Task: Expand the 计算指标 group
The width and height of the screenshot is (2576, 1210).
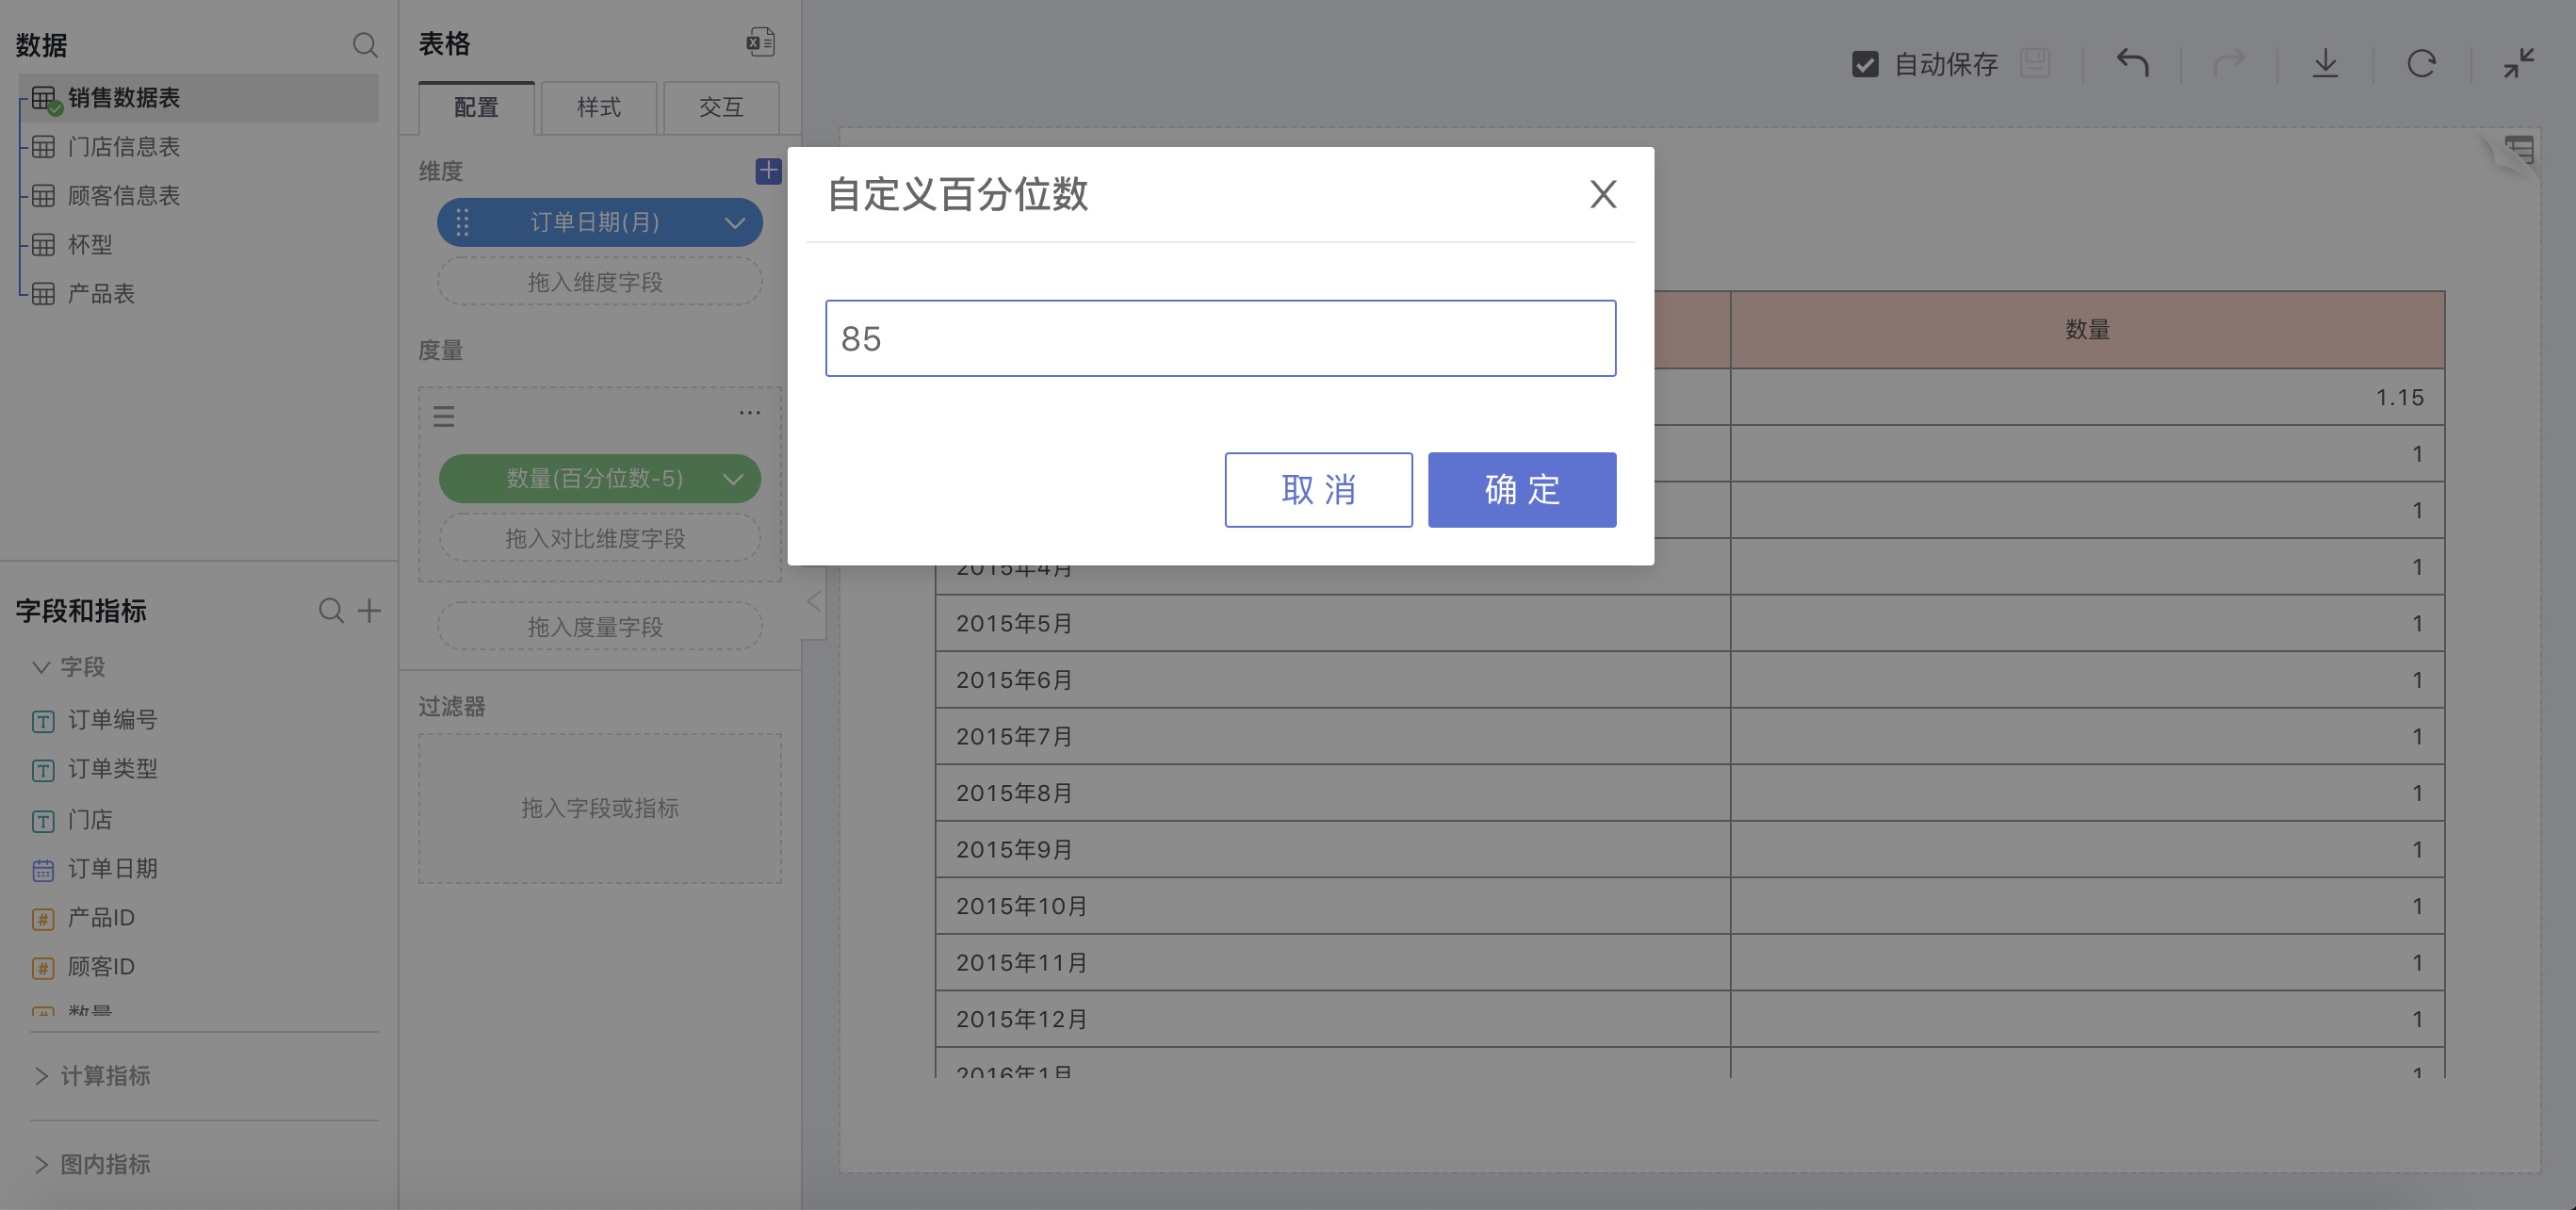Action: coord(41,1076)
